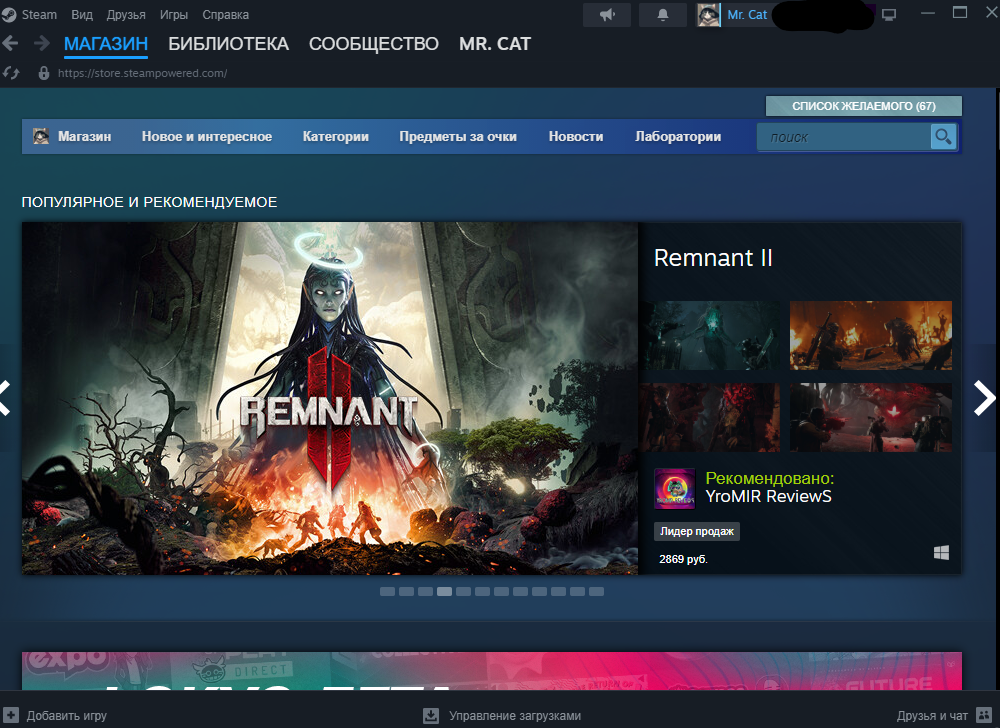1000x728 pixels.
Task: Switch to the СООБЩЕСТВО tab
Action: [374, 43]
